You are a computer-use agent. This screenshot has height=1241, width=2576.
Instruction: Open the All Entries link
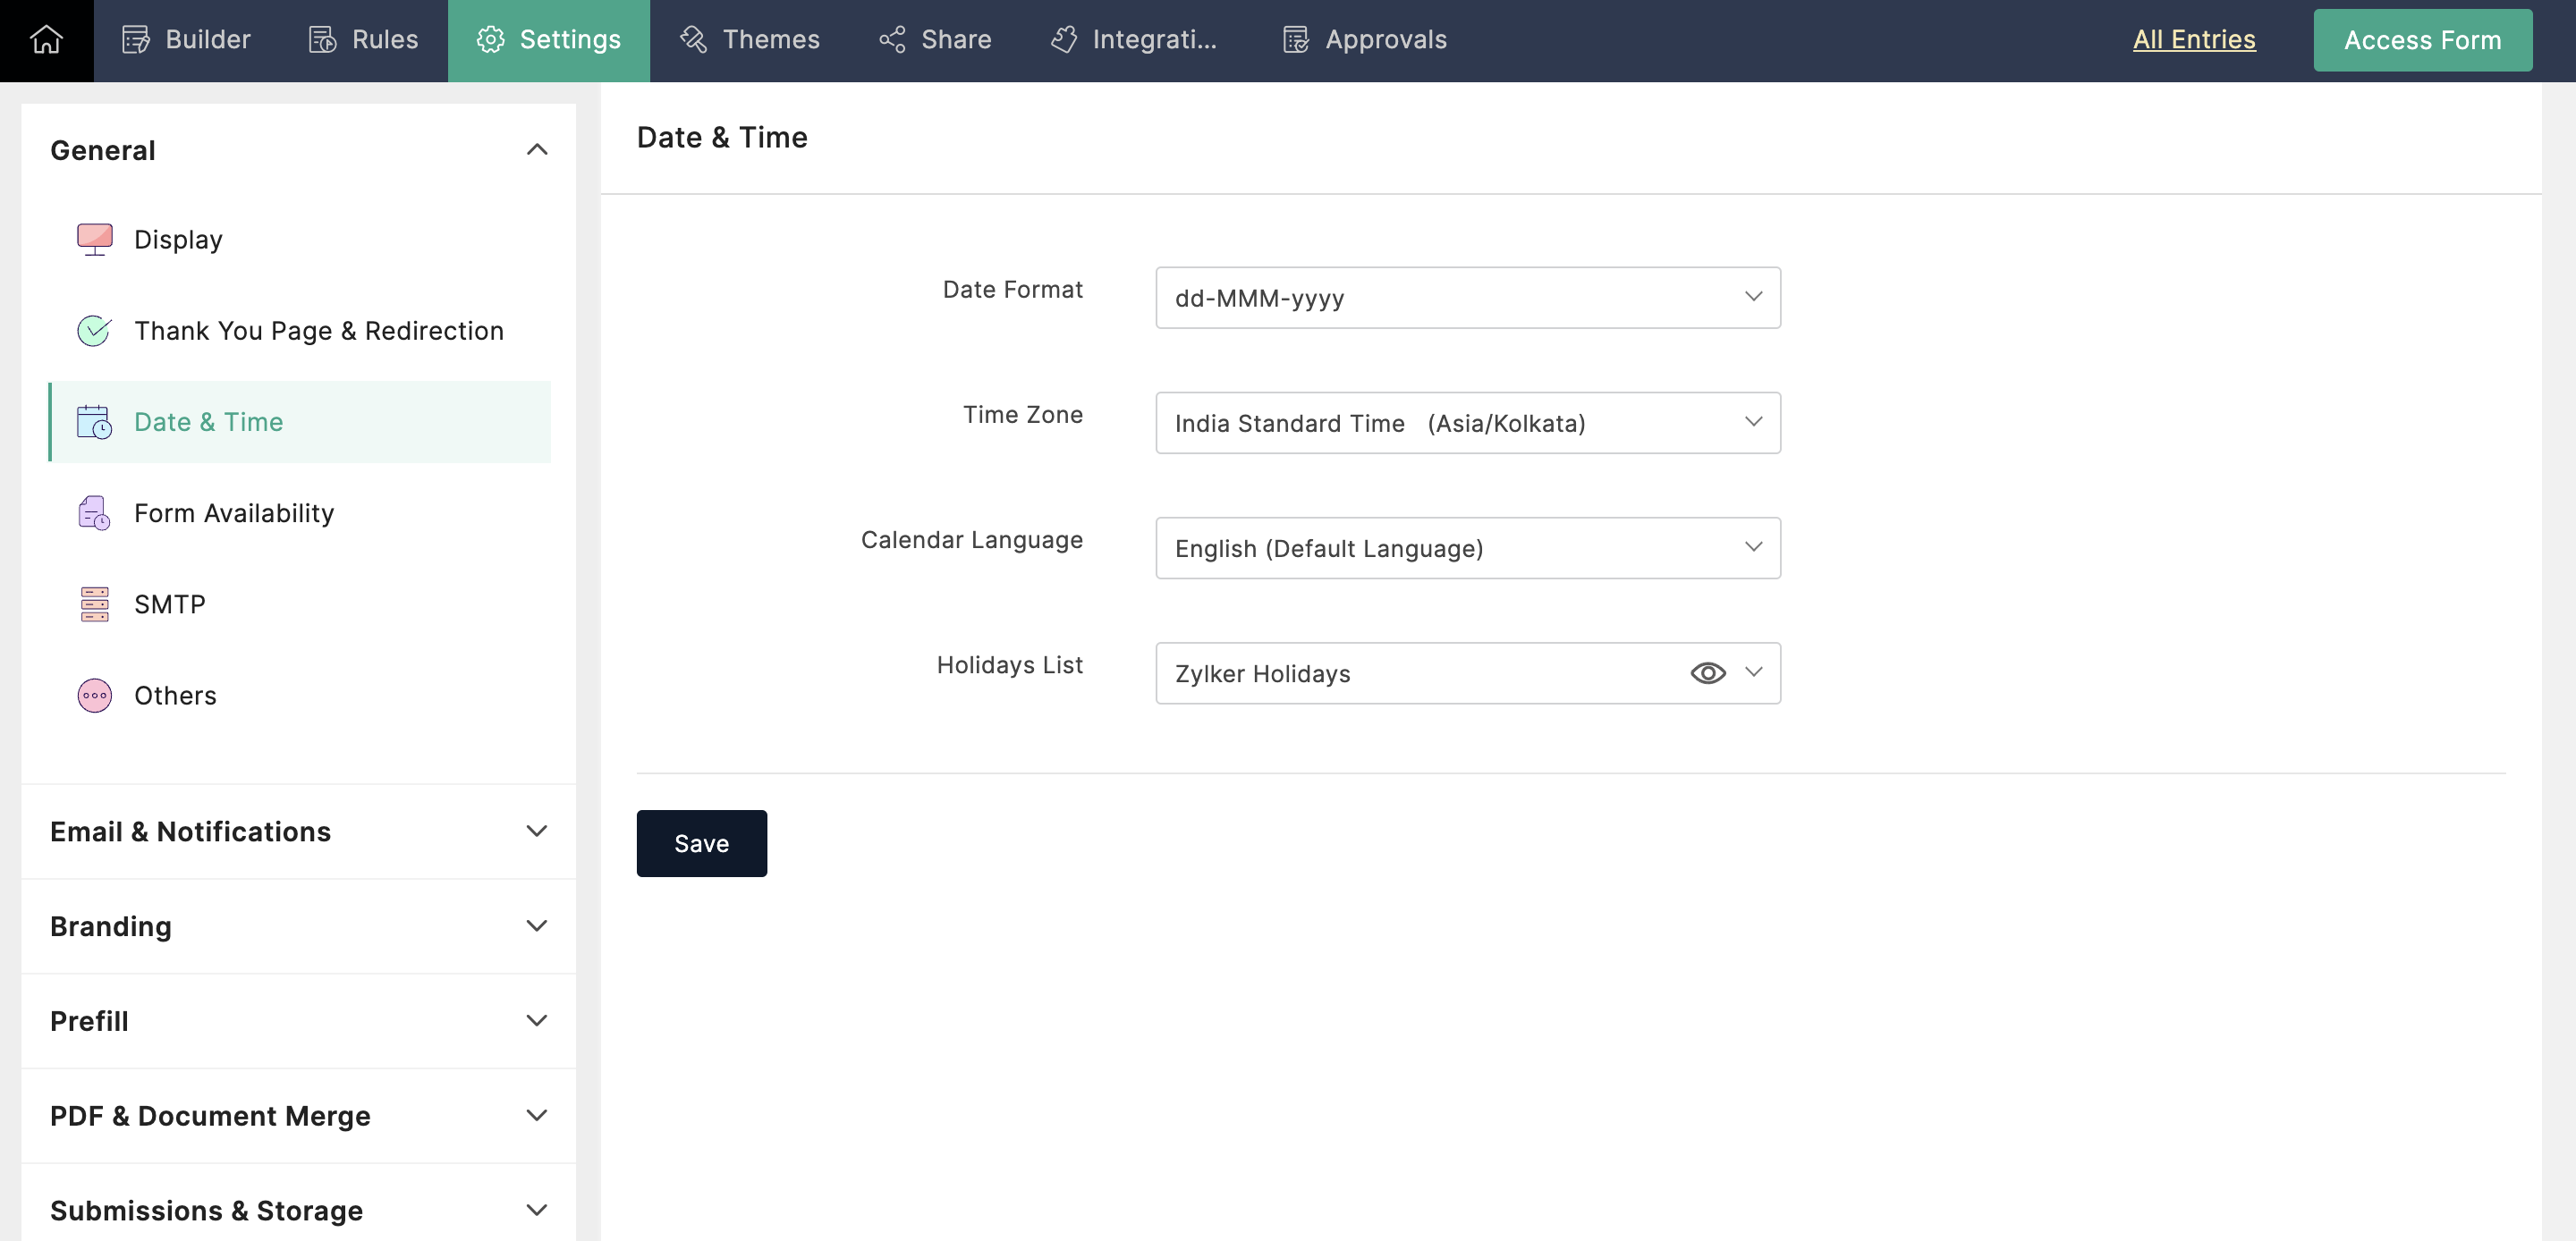pyautogui.click(x=2193, y=40)
